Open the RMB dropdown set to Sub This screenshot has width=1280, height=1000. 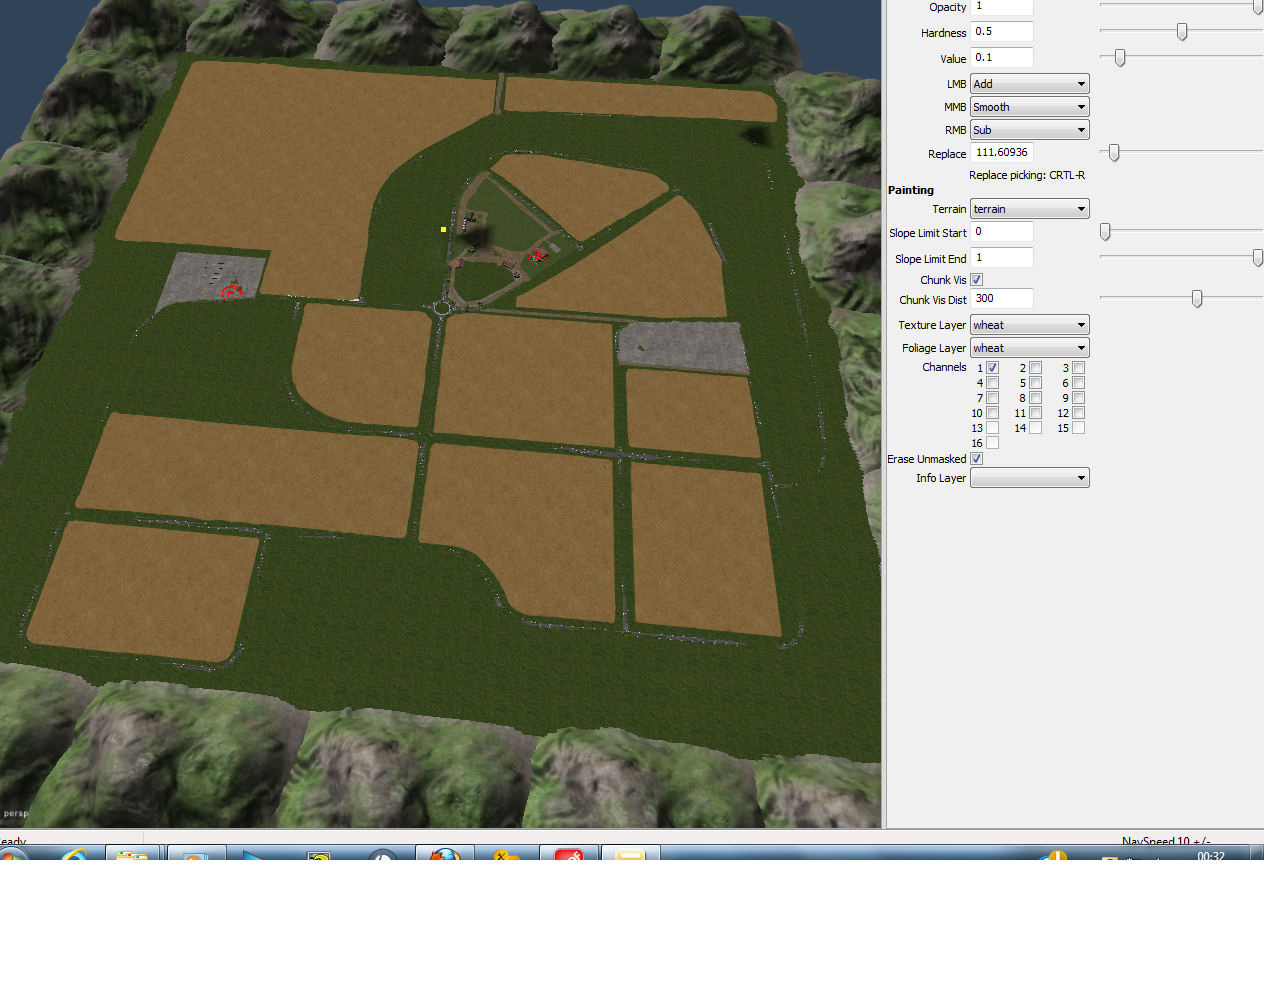tap(1029, 130)
